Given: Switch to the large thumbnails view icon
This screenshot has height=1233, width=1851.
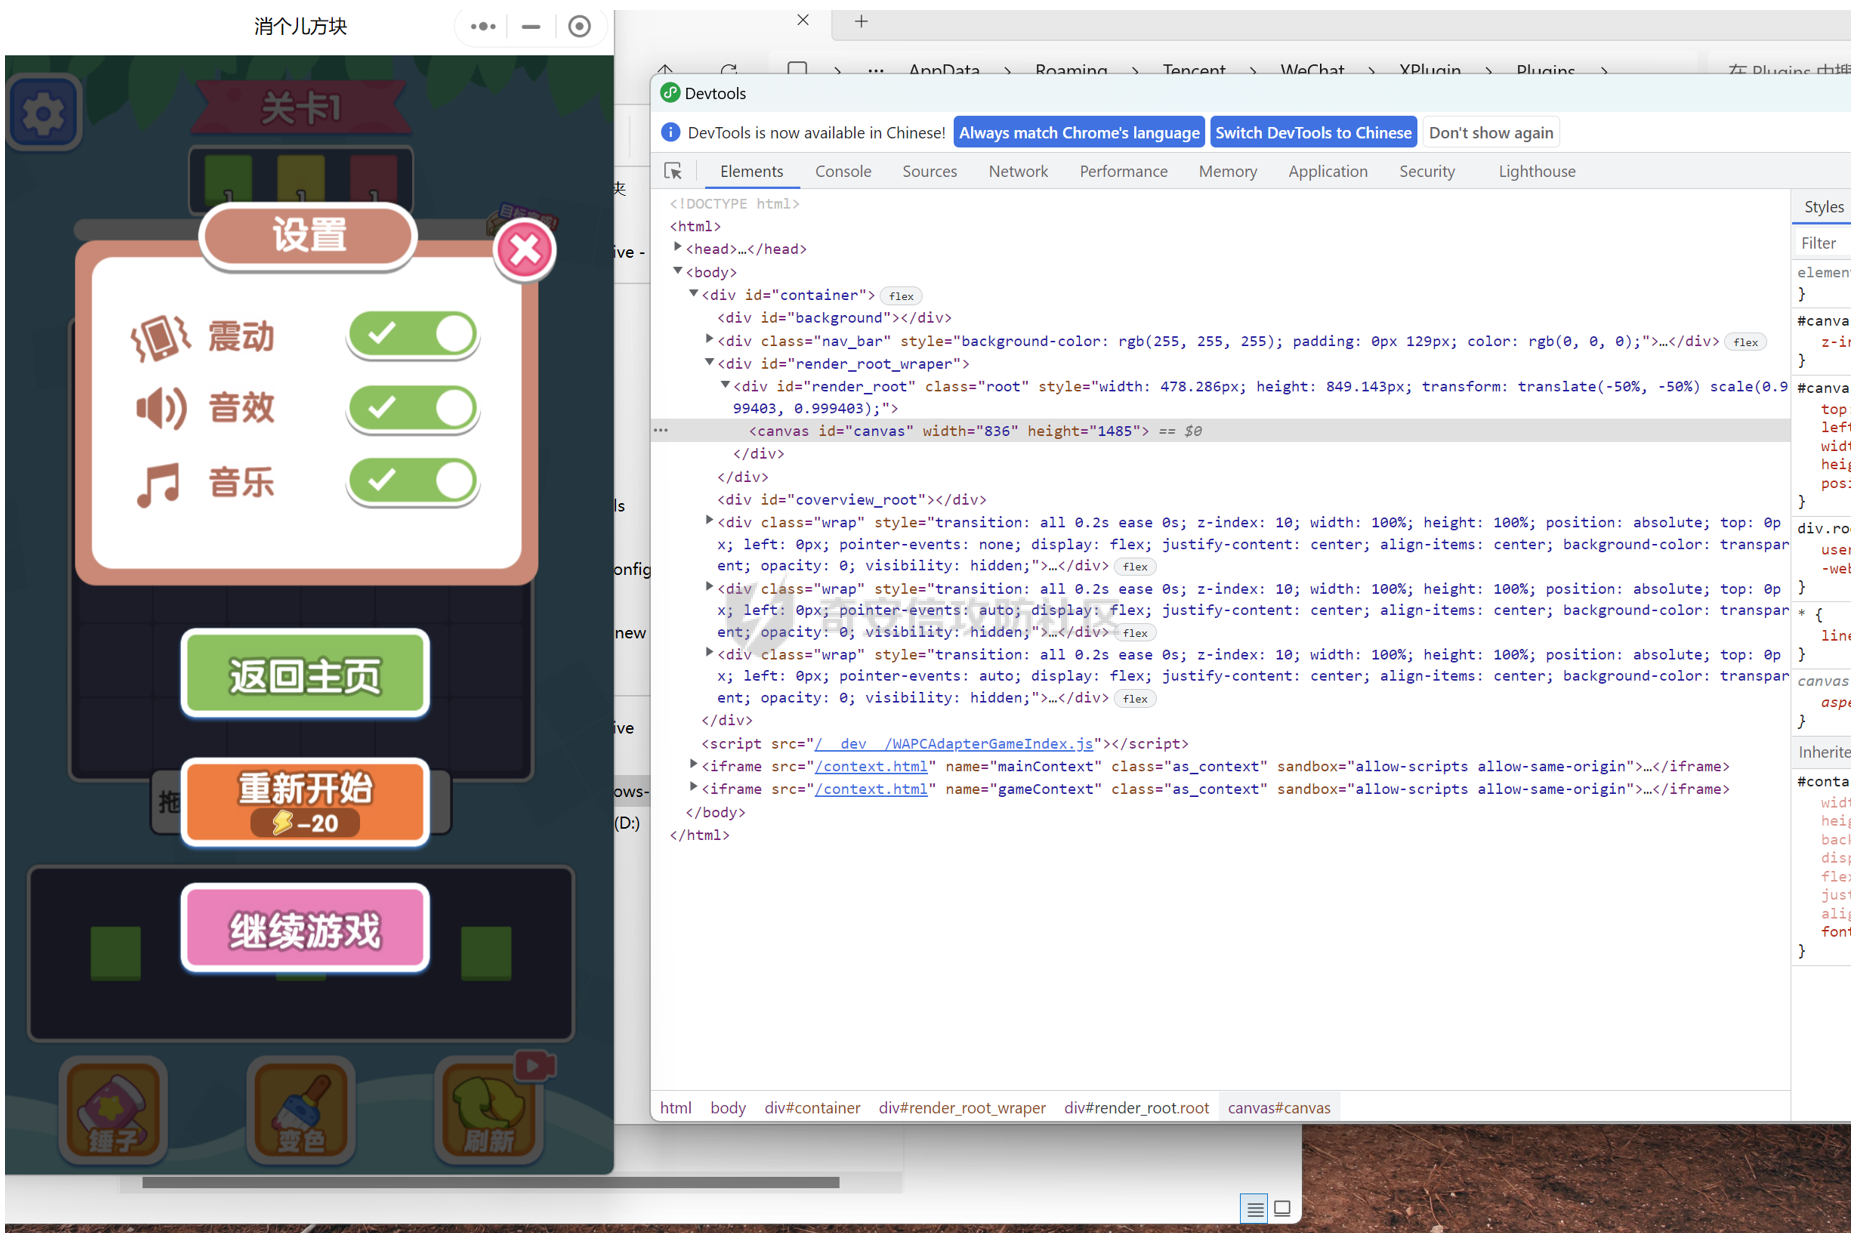Looking at the screenshot, I should tap(1282, 1209).
